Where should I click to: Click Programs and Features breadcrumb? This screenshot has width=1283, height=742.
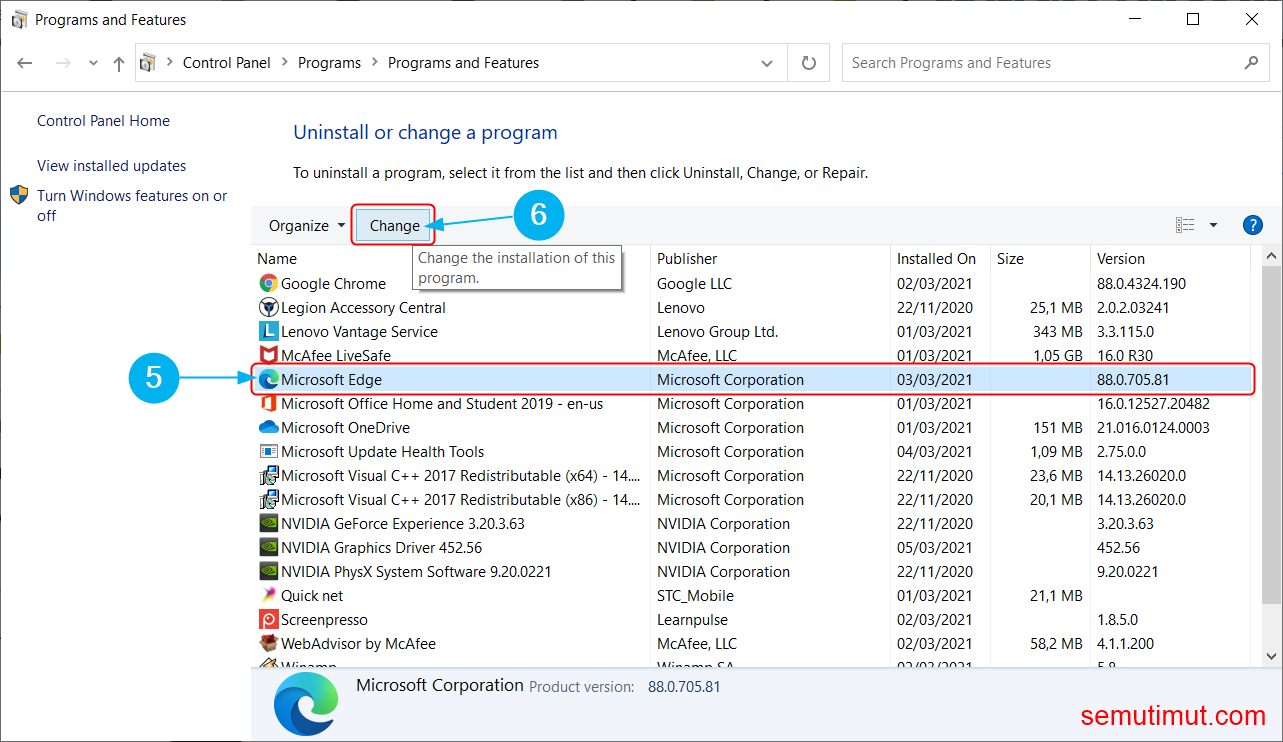click(x=463, y=63)
